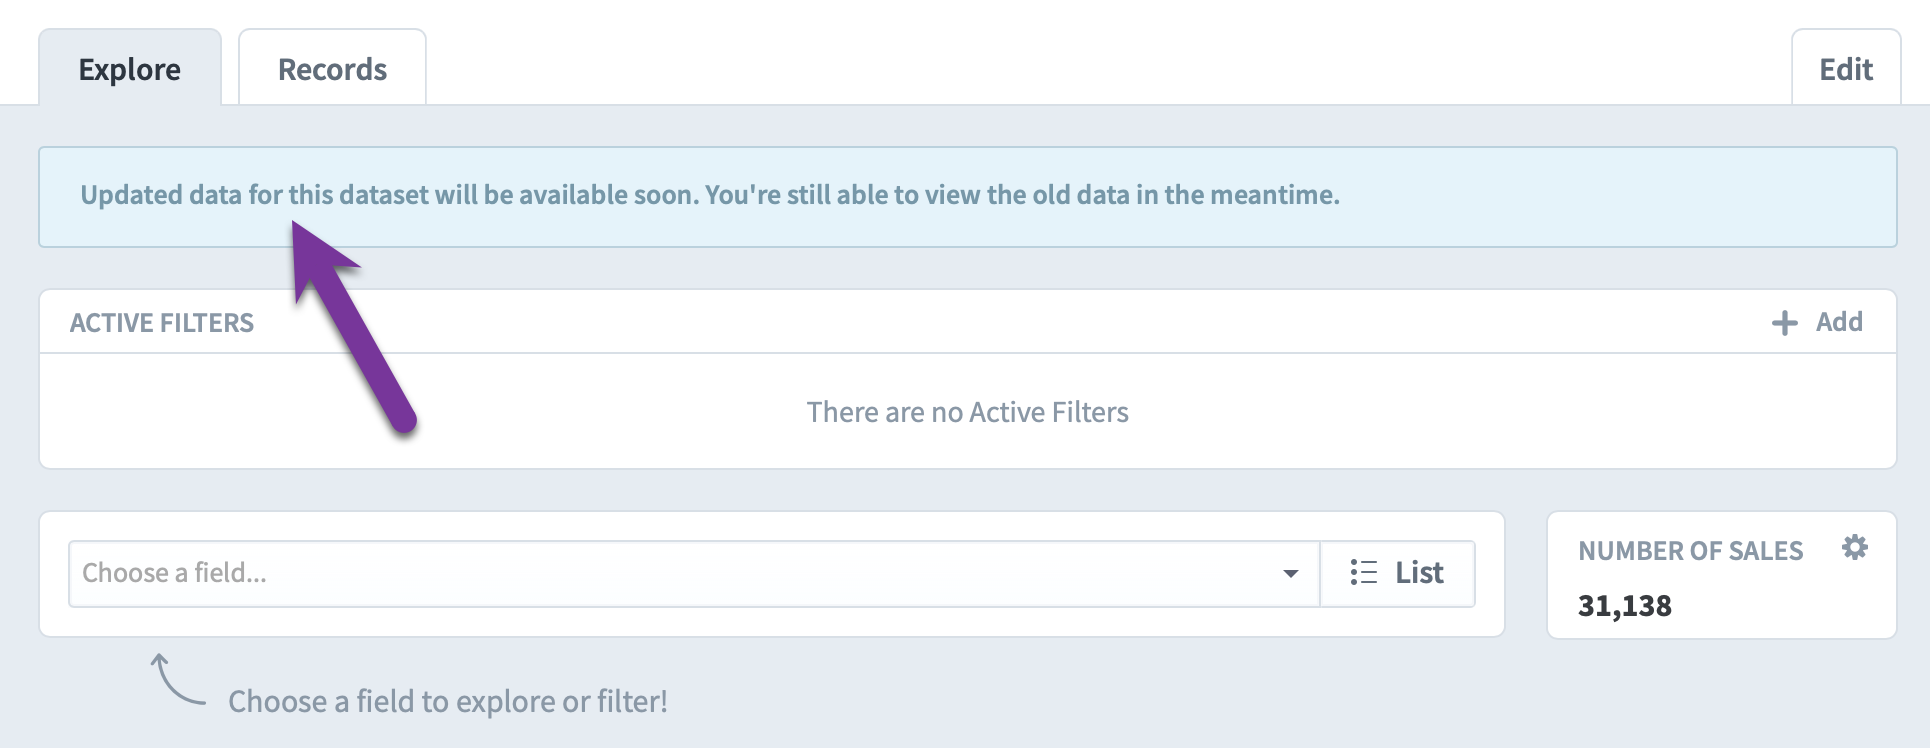Screen dimensions: 1930x748
Task: Click the List label text
Action: coord(1419,573)
